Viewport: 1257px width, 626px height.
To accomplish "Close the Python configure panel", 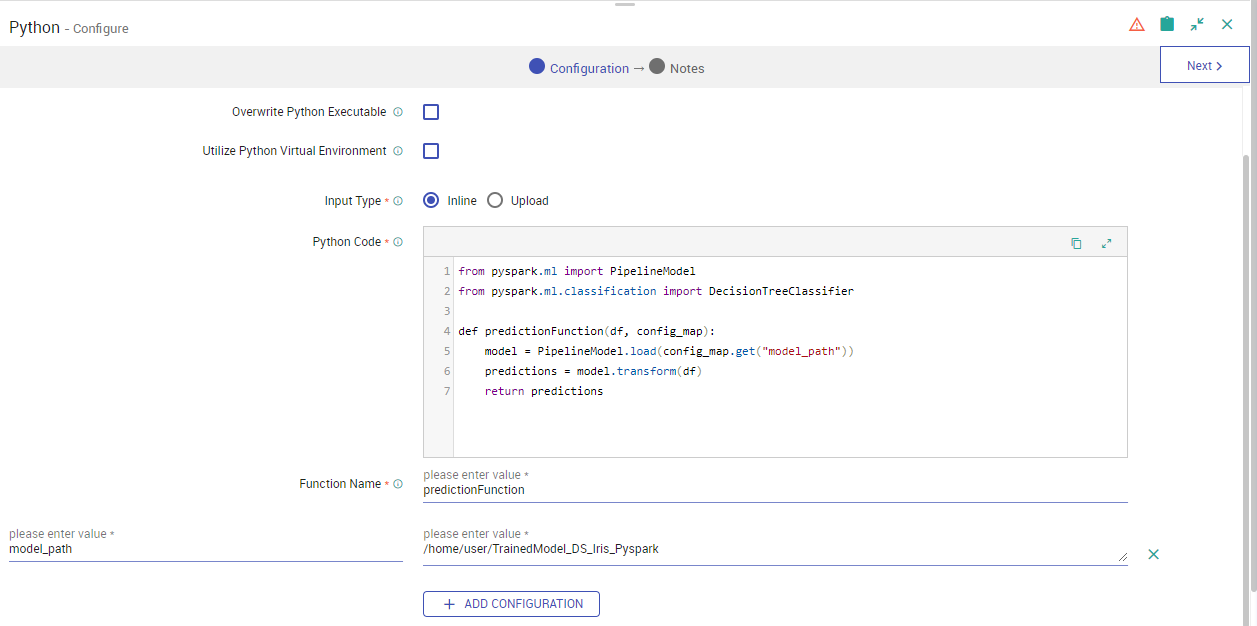I will pos(1227,24).
